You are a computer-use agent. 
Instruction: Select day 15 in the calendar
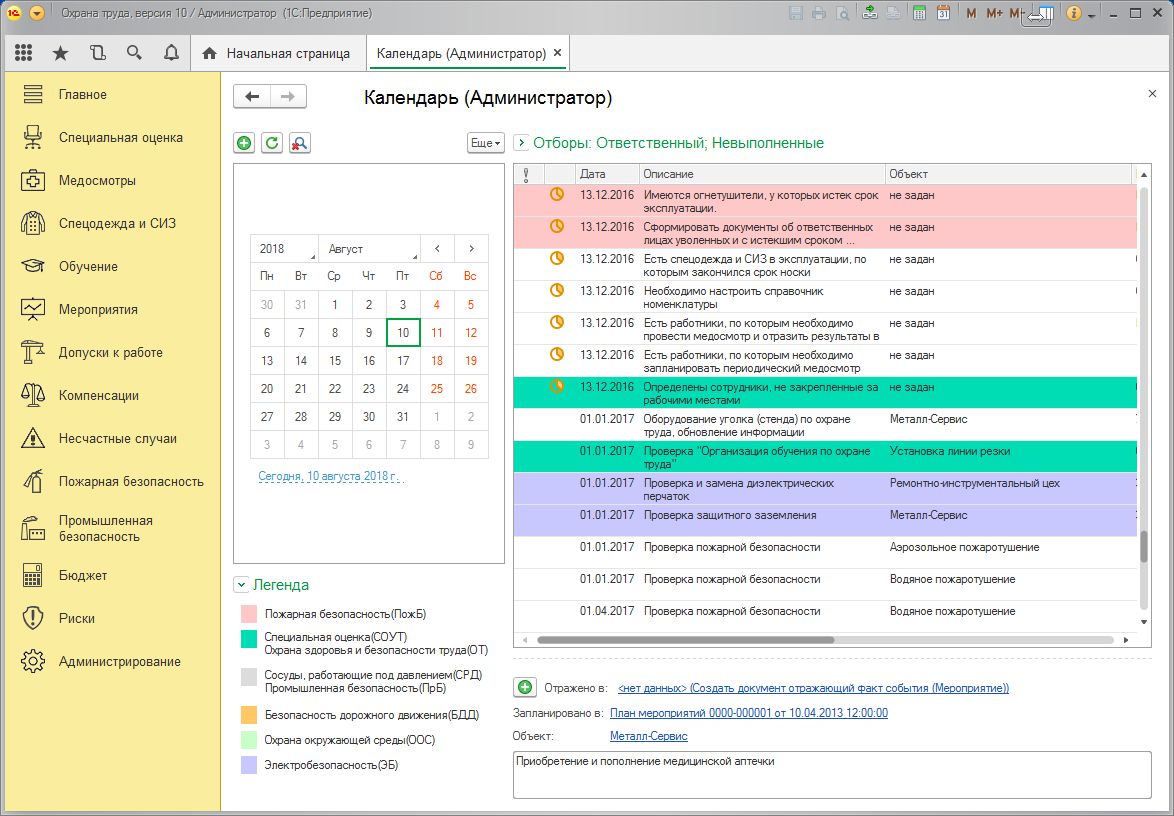click(x=335, y=361)
